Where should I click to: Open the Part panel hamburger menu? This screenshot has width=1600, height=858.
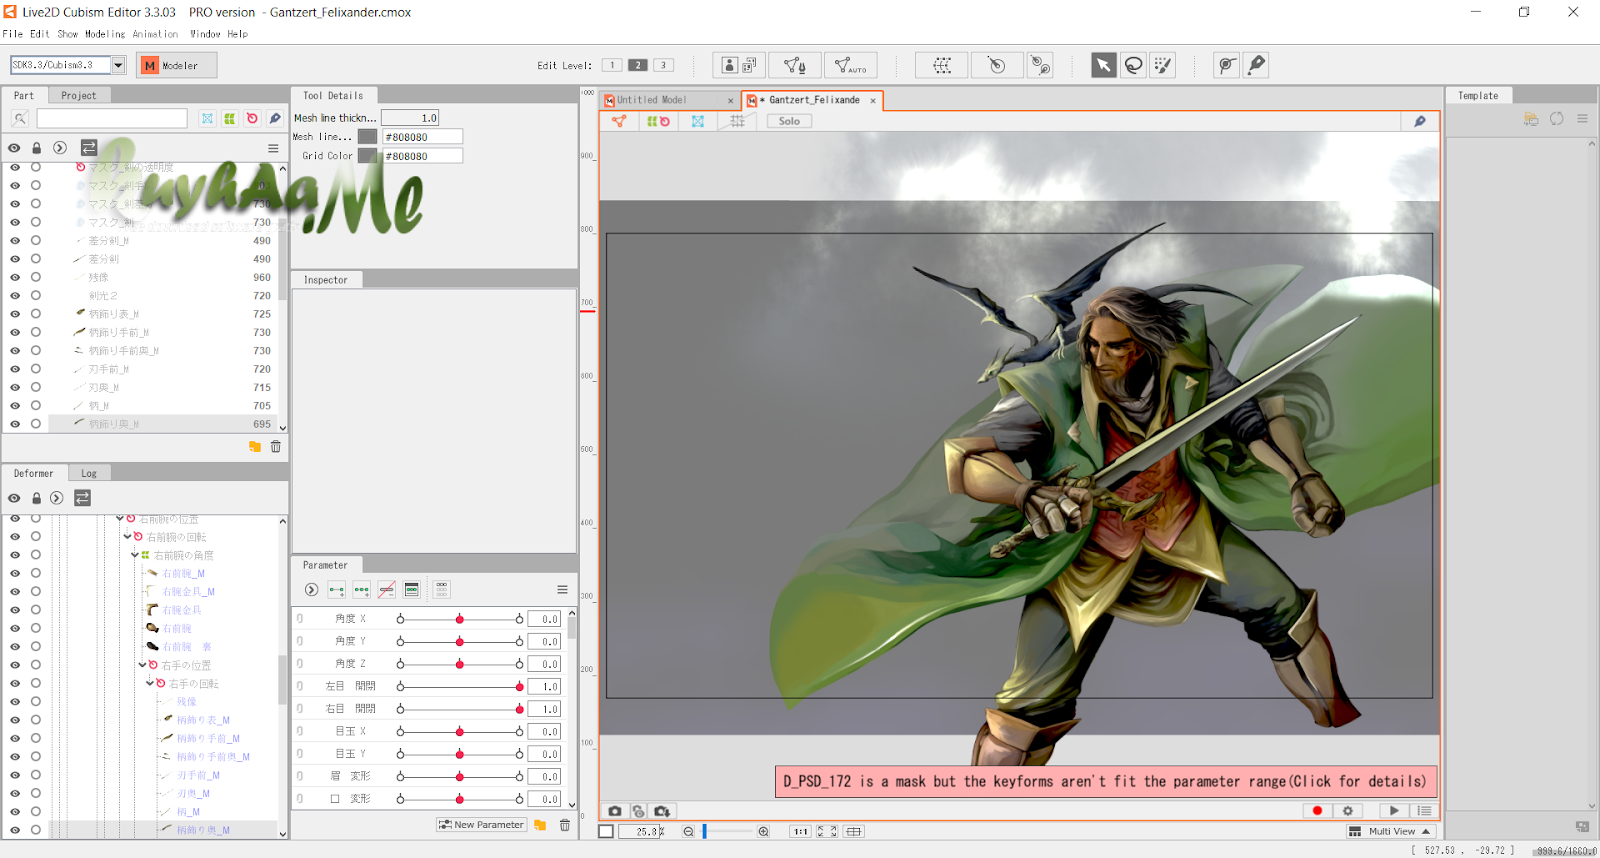(273, 148)
